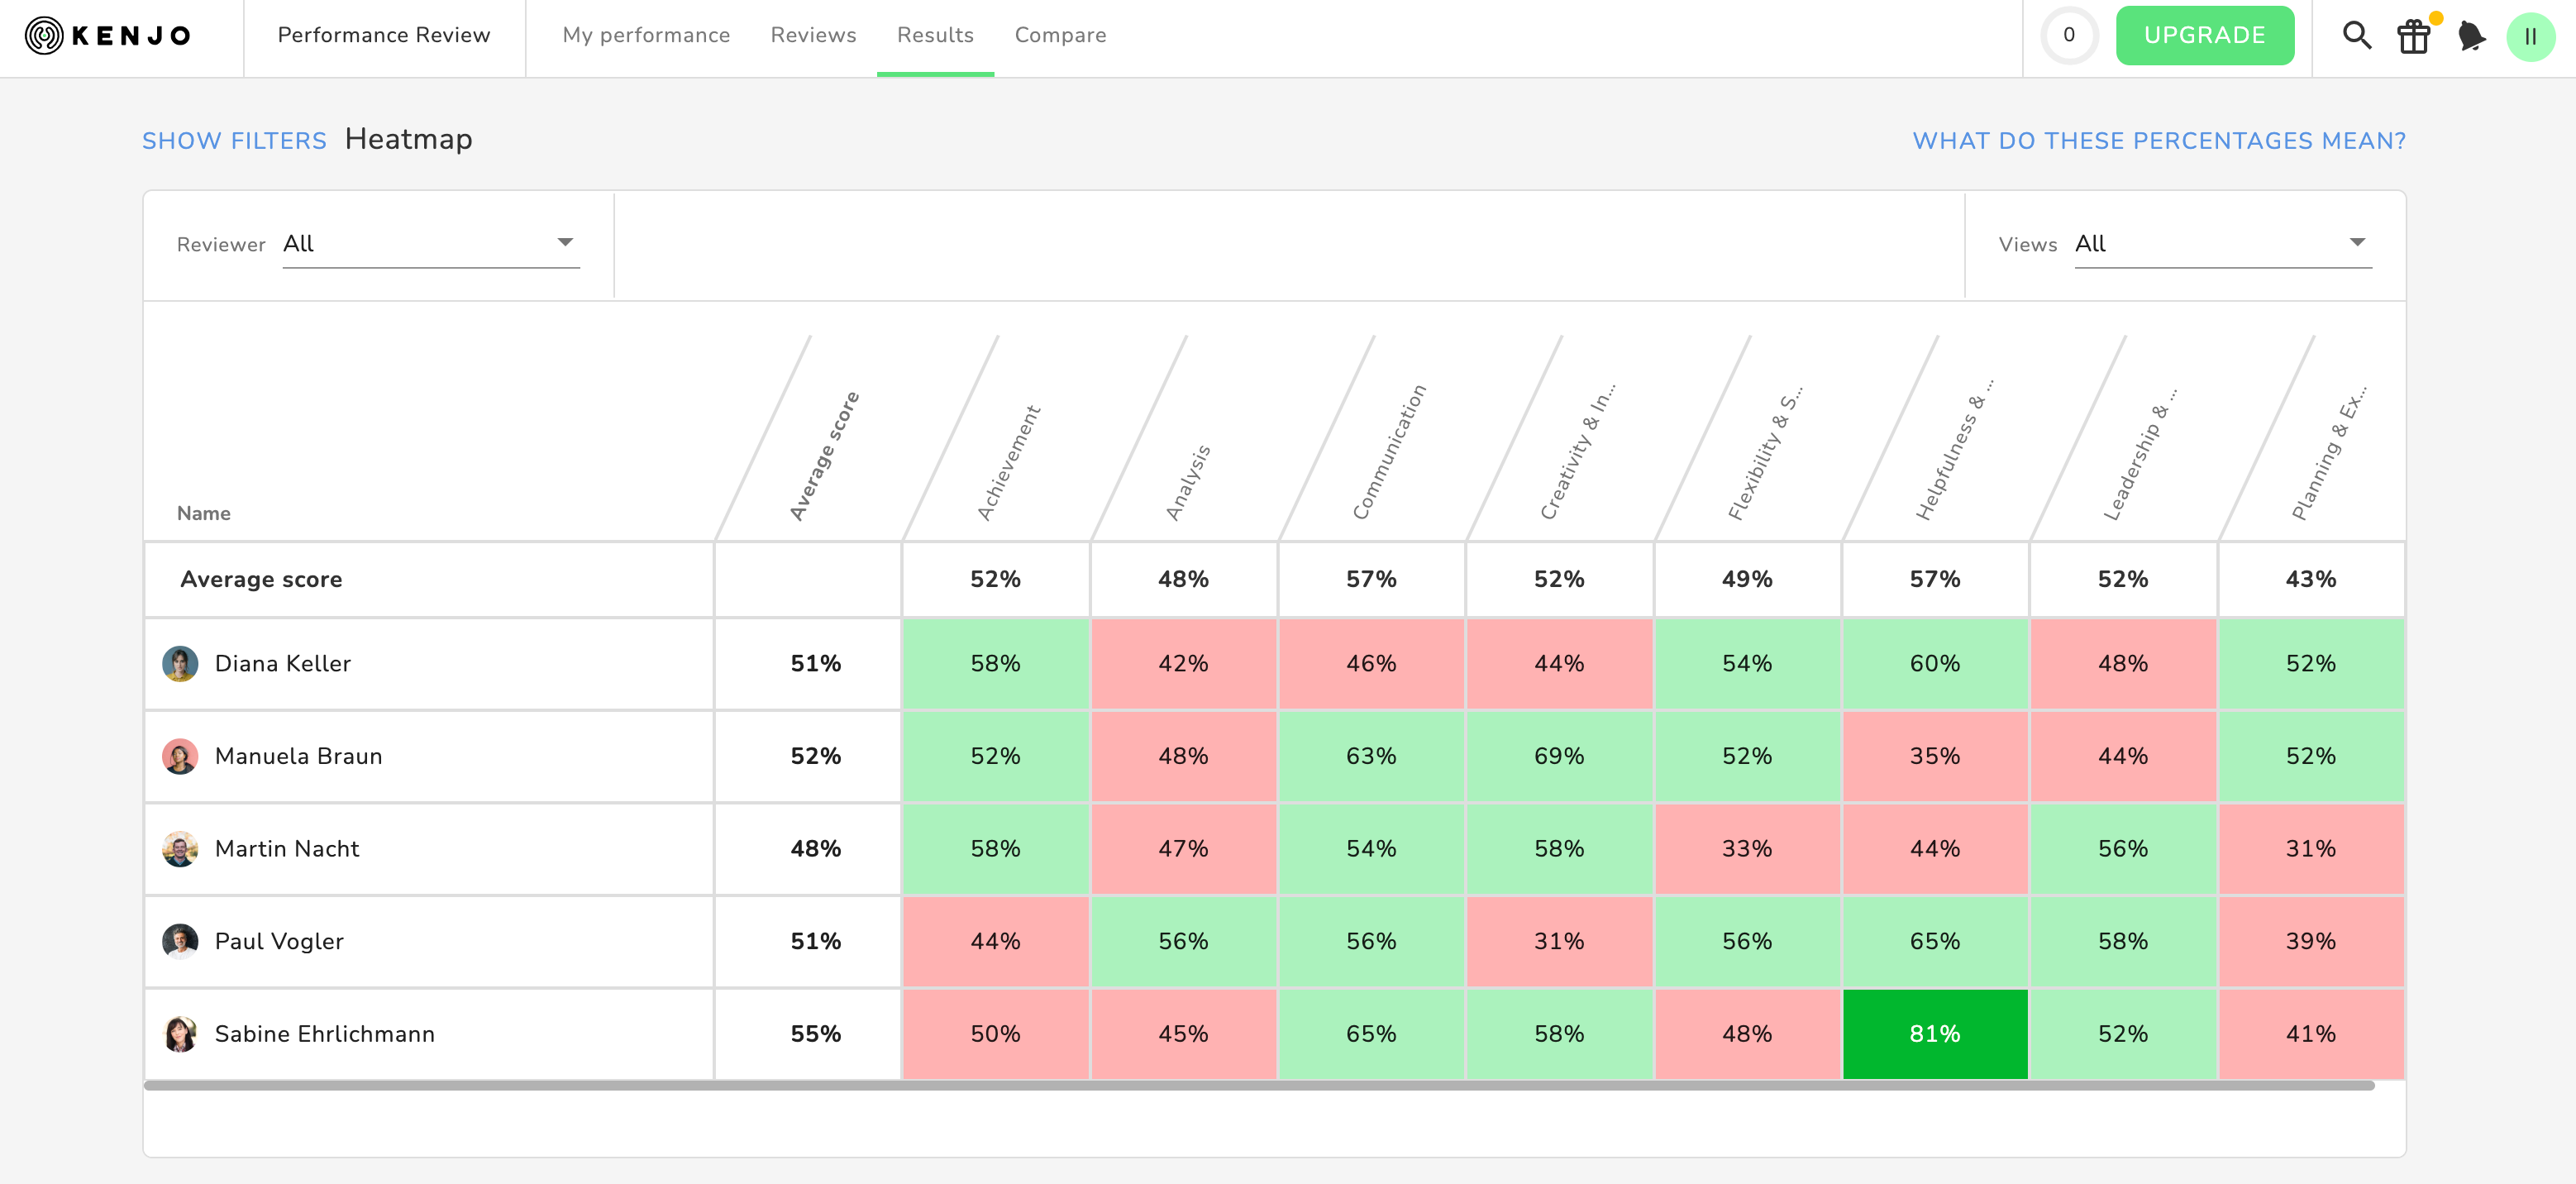Click the Views dropdown arrow

pos(2357,243)
